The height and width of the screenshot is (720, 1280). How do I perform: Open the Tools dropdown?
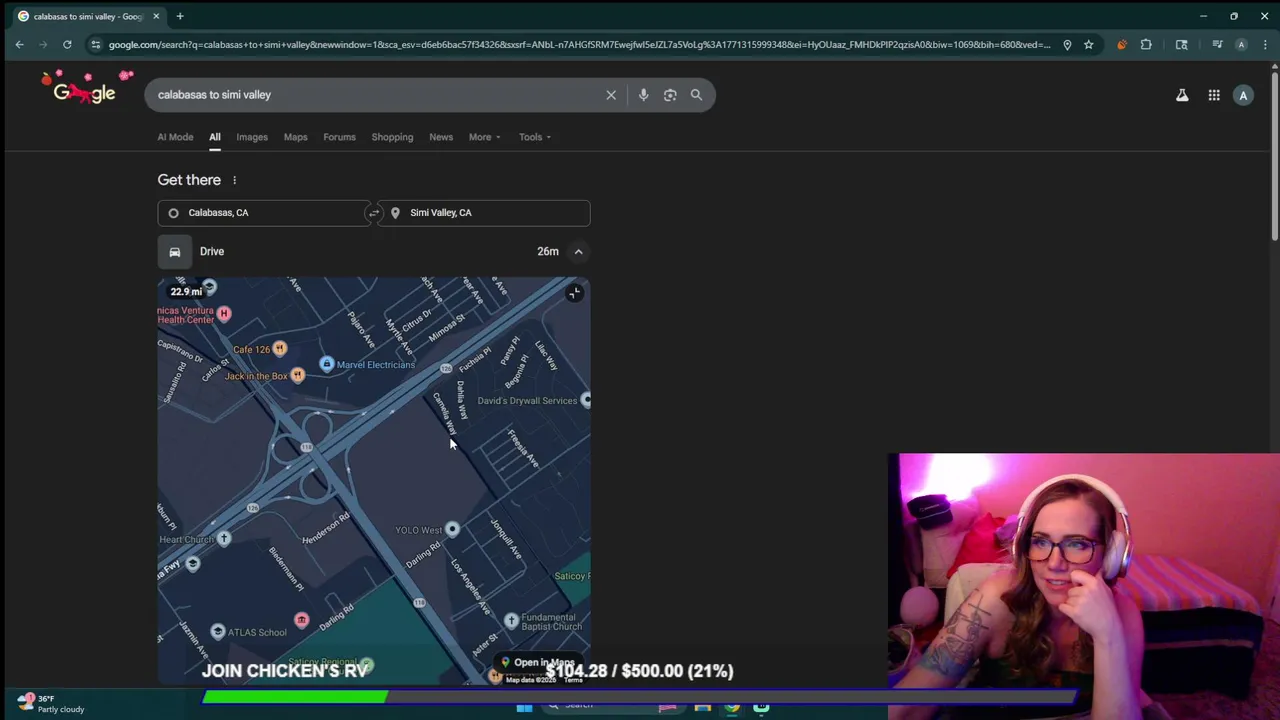click(x=535, y=137)
